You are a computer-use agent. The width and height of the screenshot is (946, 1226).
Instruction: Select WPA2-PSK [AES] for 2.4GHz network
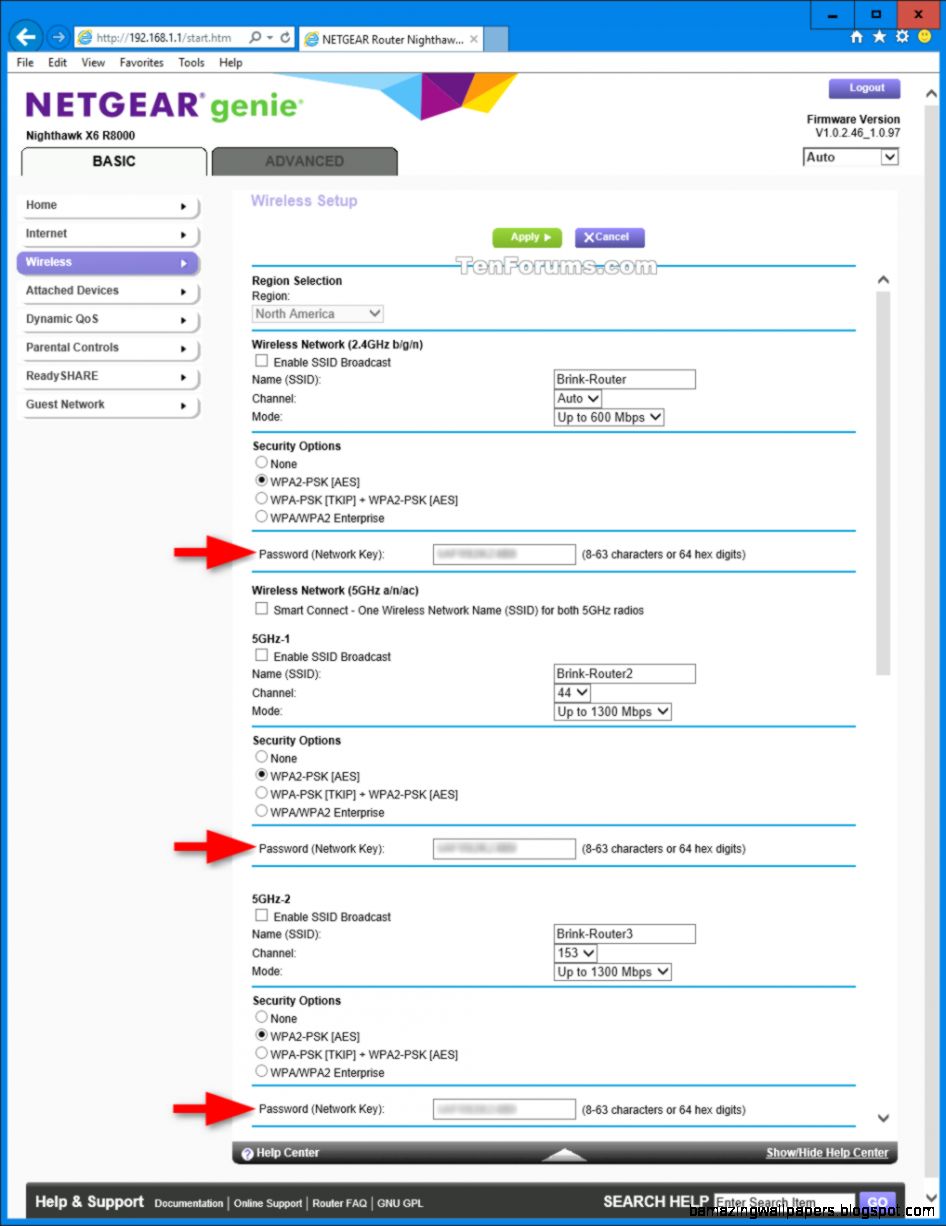point(262,481)
